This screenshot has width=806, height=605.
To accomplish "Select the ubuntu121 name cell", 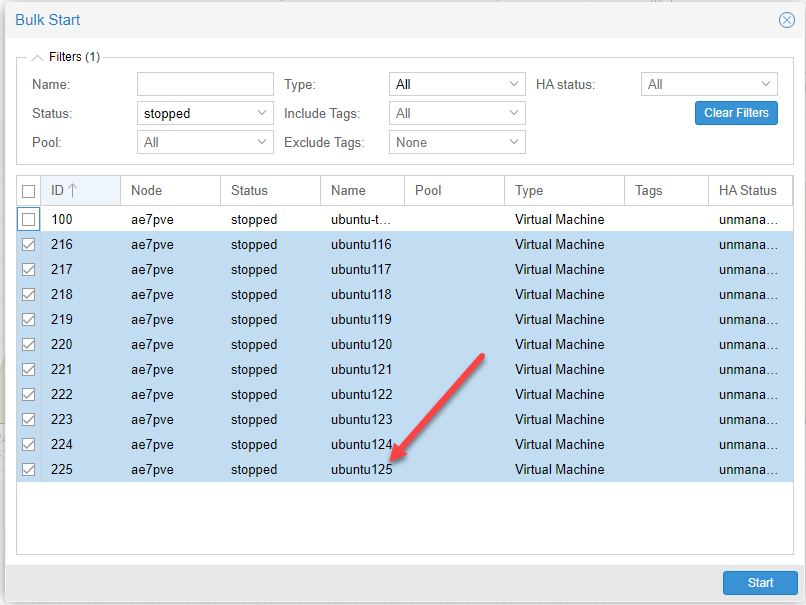I will (361, 370).
